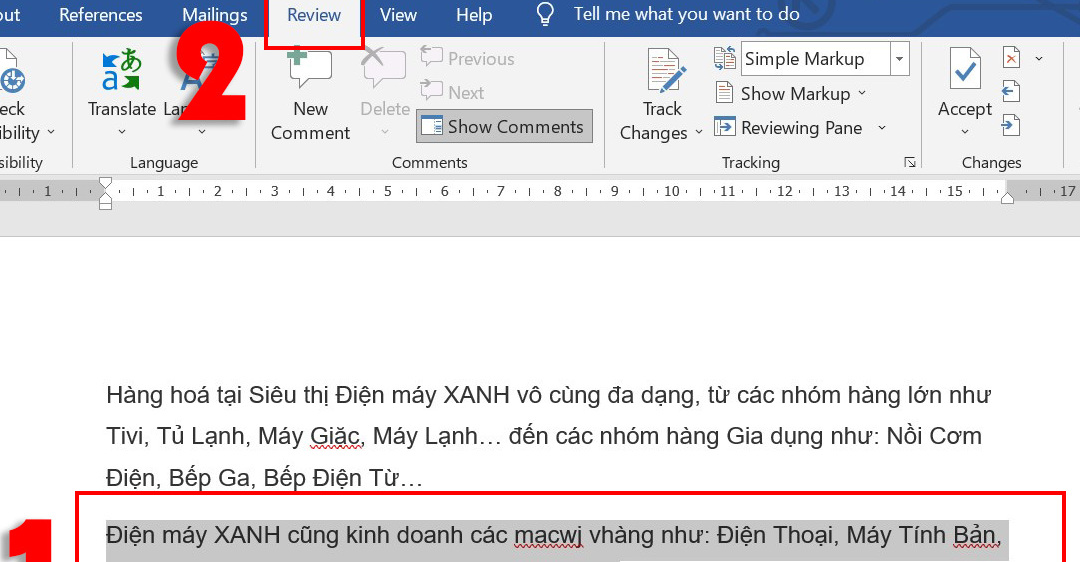1080x562 pixels.
Task: Go to the Previous Change icon
Action: tap(1011, 92)
